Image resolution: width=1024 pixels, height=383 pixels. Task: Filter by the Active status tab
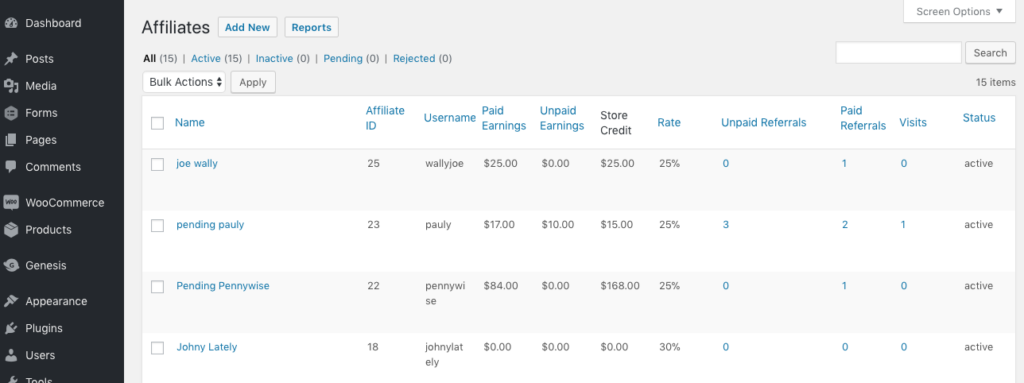coord(206,58)
